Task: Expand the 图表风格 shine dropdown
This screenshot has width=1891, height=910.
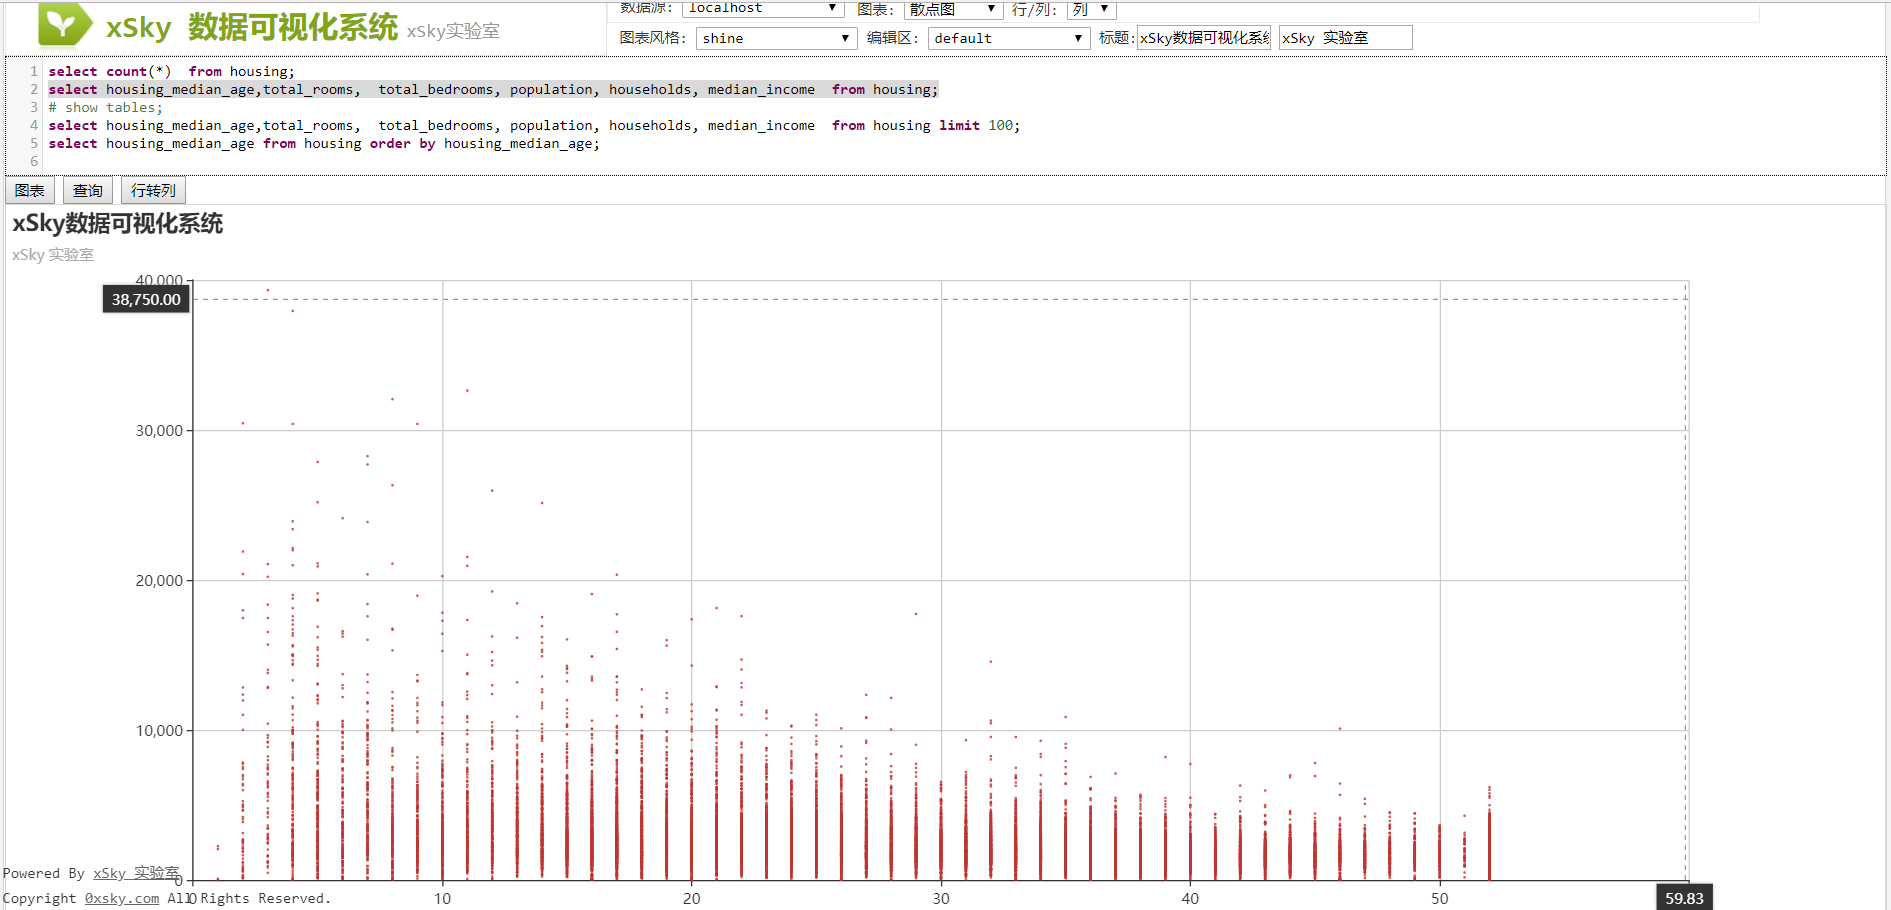Action: (776, 38)
